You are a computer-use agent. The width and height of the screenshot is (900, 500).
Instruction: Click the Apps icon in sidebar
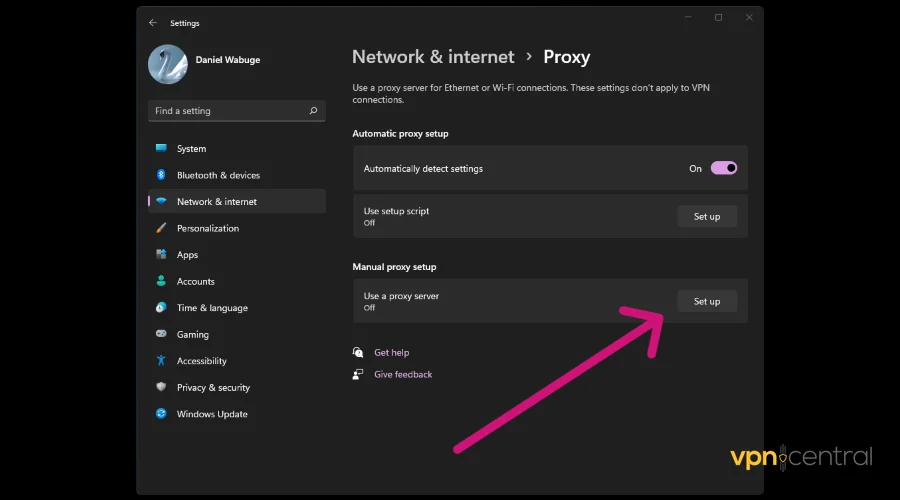click(x=161, y=255)
